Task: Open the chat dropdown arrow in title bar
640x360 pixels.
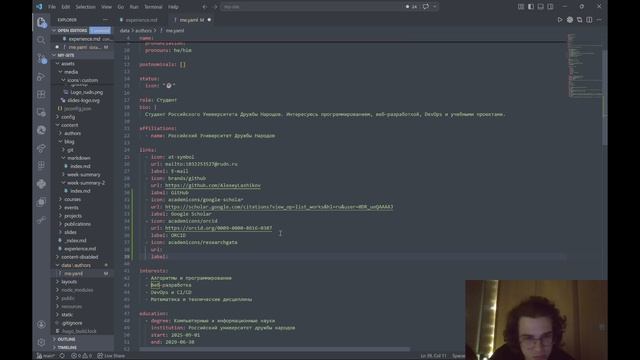Action: (435, 7)
